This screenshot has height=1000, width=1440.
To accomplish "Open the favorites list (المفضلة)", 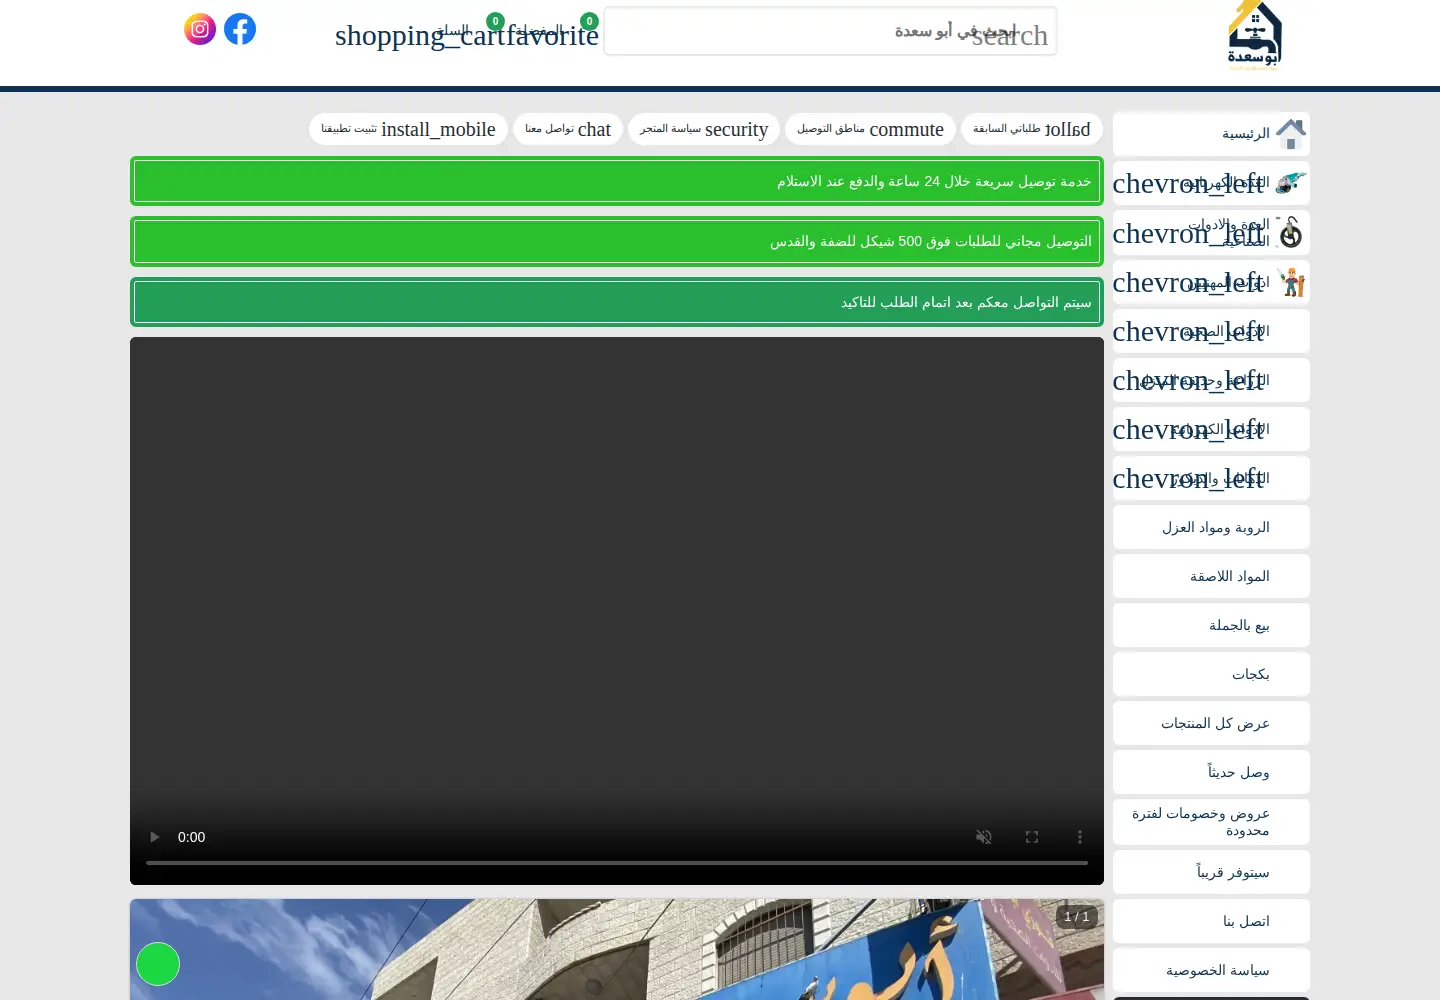I will pos(552,32).
